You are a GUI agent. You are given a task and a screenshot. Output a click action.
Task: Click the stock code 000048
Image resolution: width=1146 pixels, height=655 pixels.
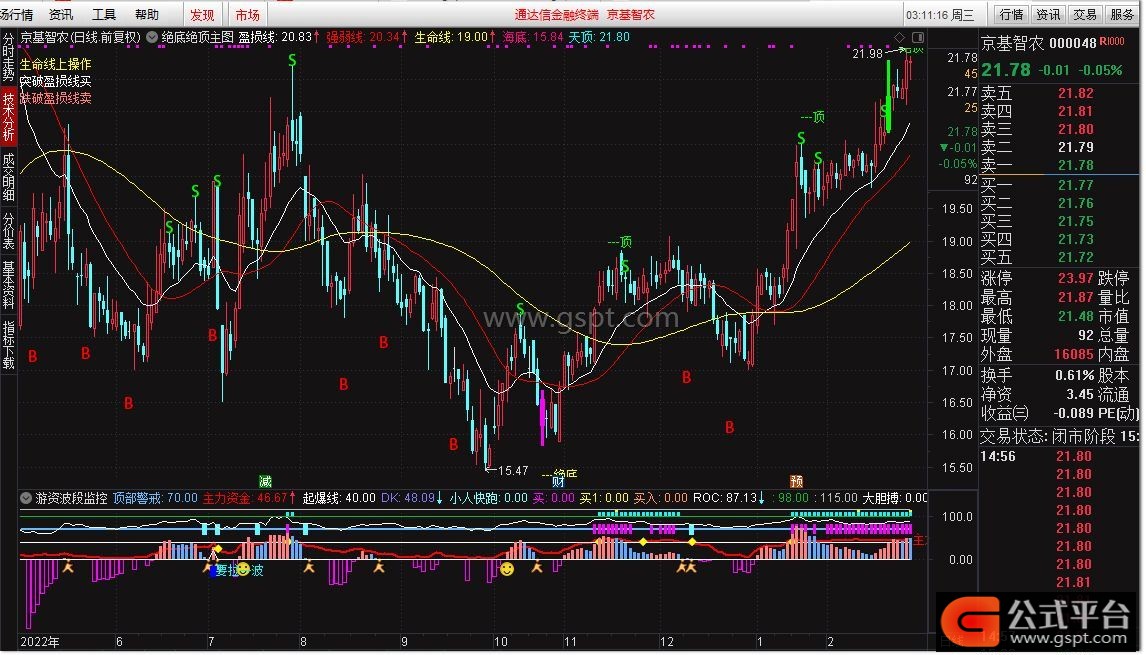click(1073, 43)
